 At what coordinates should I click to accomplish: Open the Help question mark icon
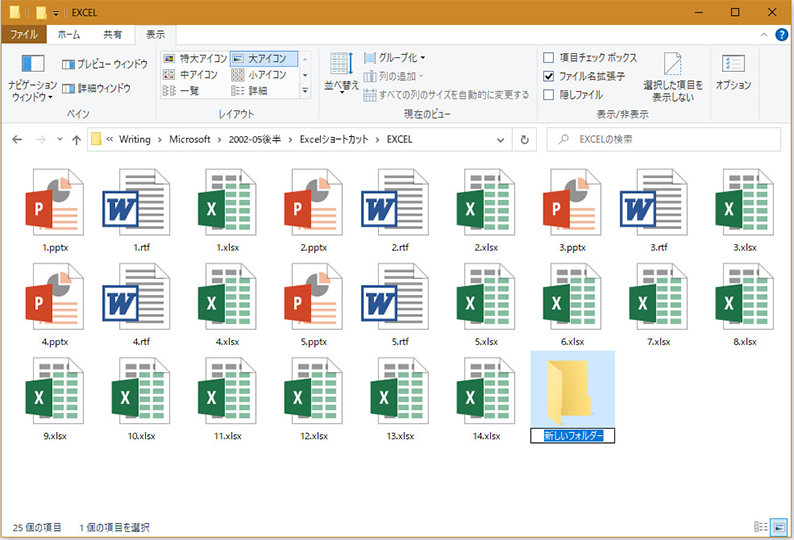[x=782, y=34]
